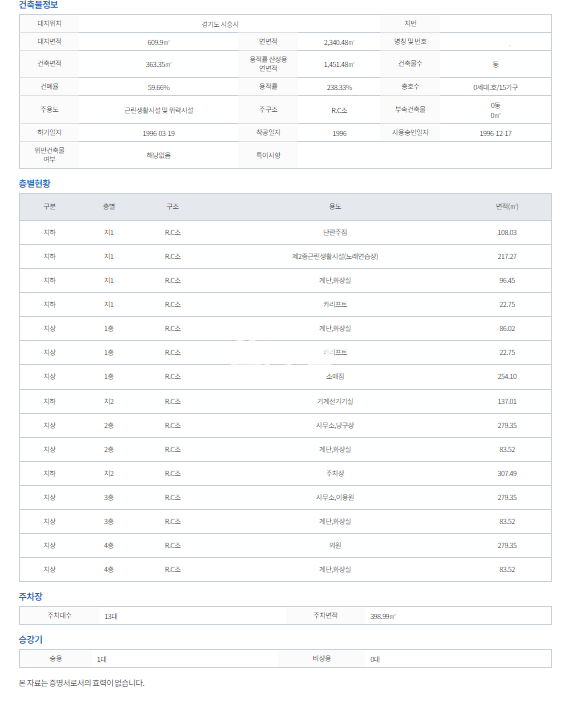Screen dimensions: 563x705
Task: Click the 398.99㎡ parking area value
Action: coord(383,616)
